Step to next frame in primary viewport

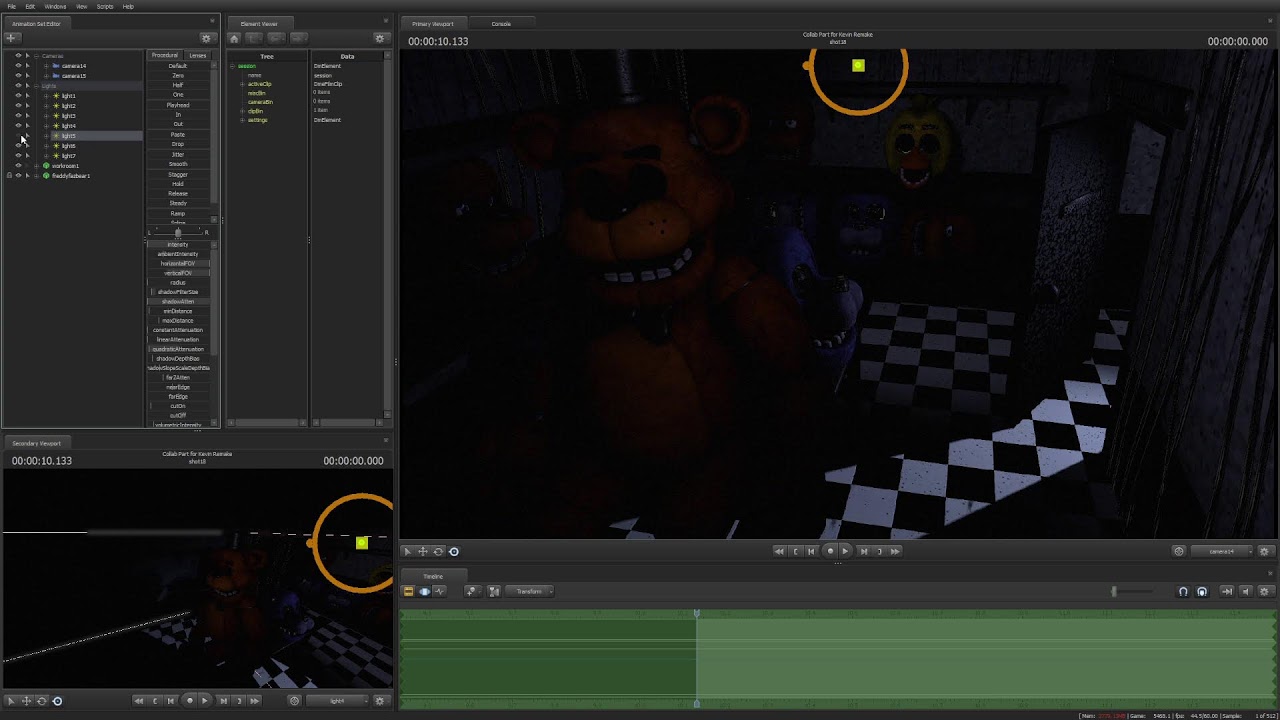(864, 551)
